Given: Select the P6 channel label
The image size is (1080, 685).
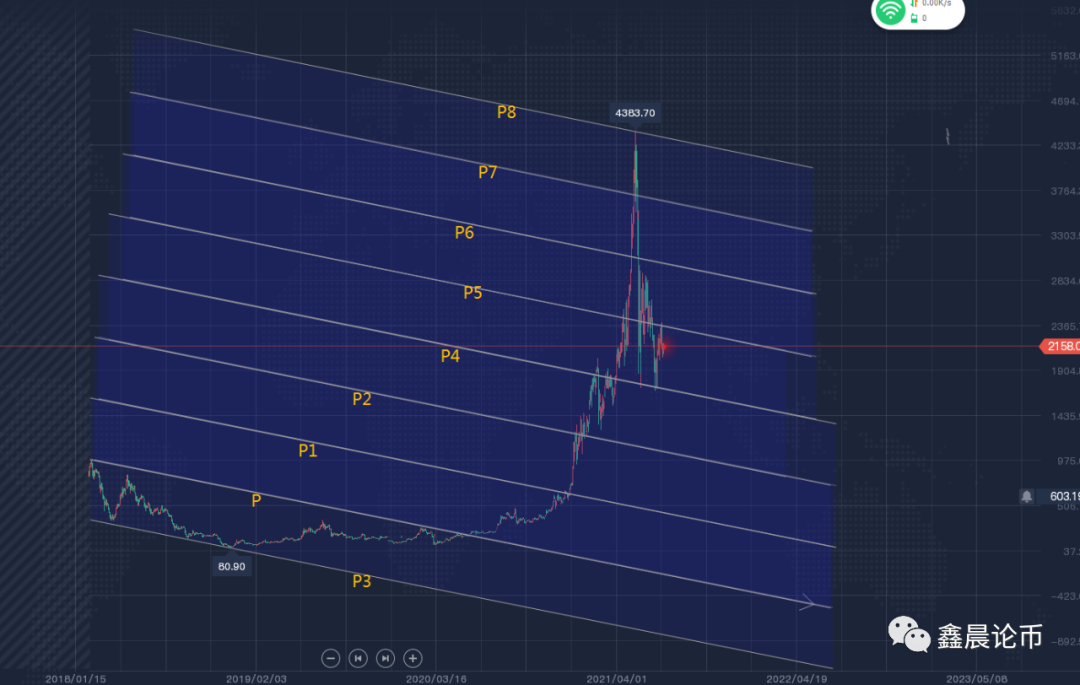Looking at the screenshot, I should coord(464,233).
